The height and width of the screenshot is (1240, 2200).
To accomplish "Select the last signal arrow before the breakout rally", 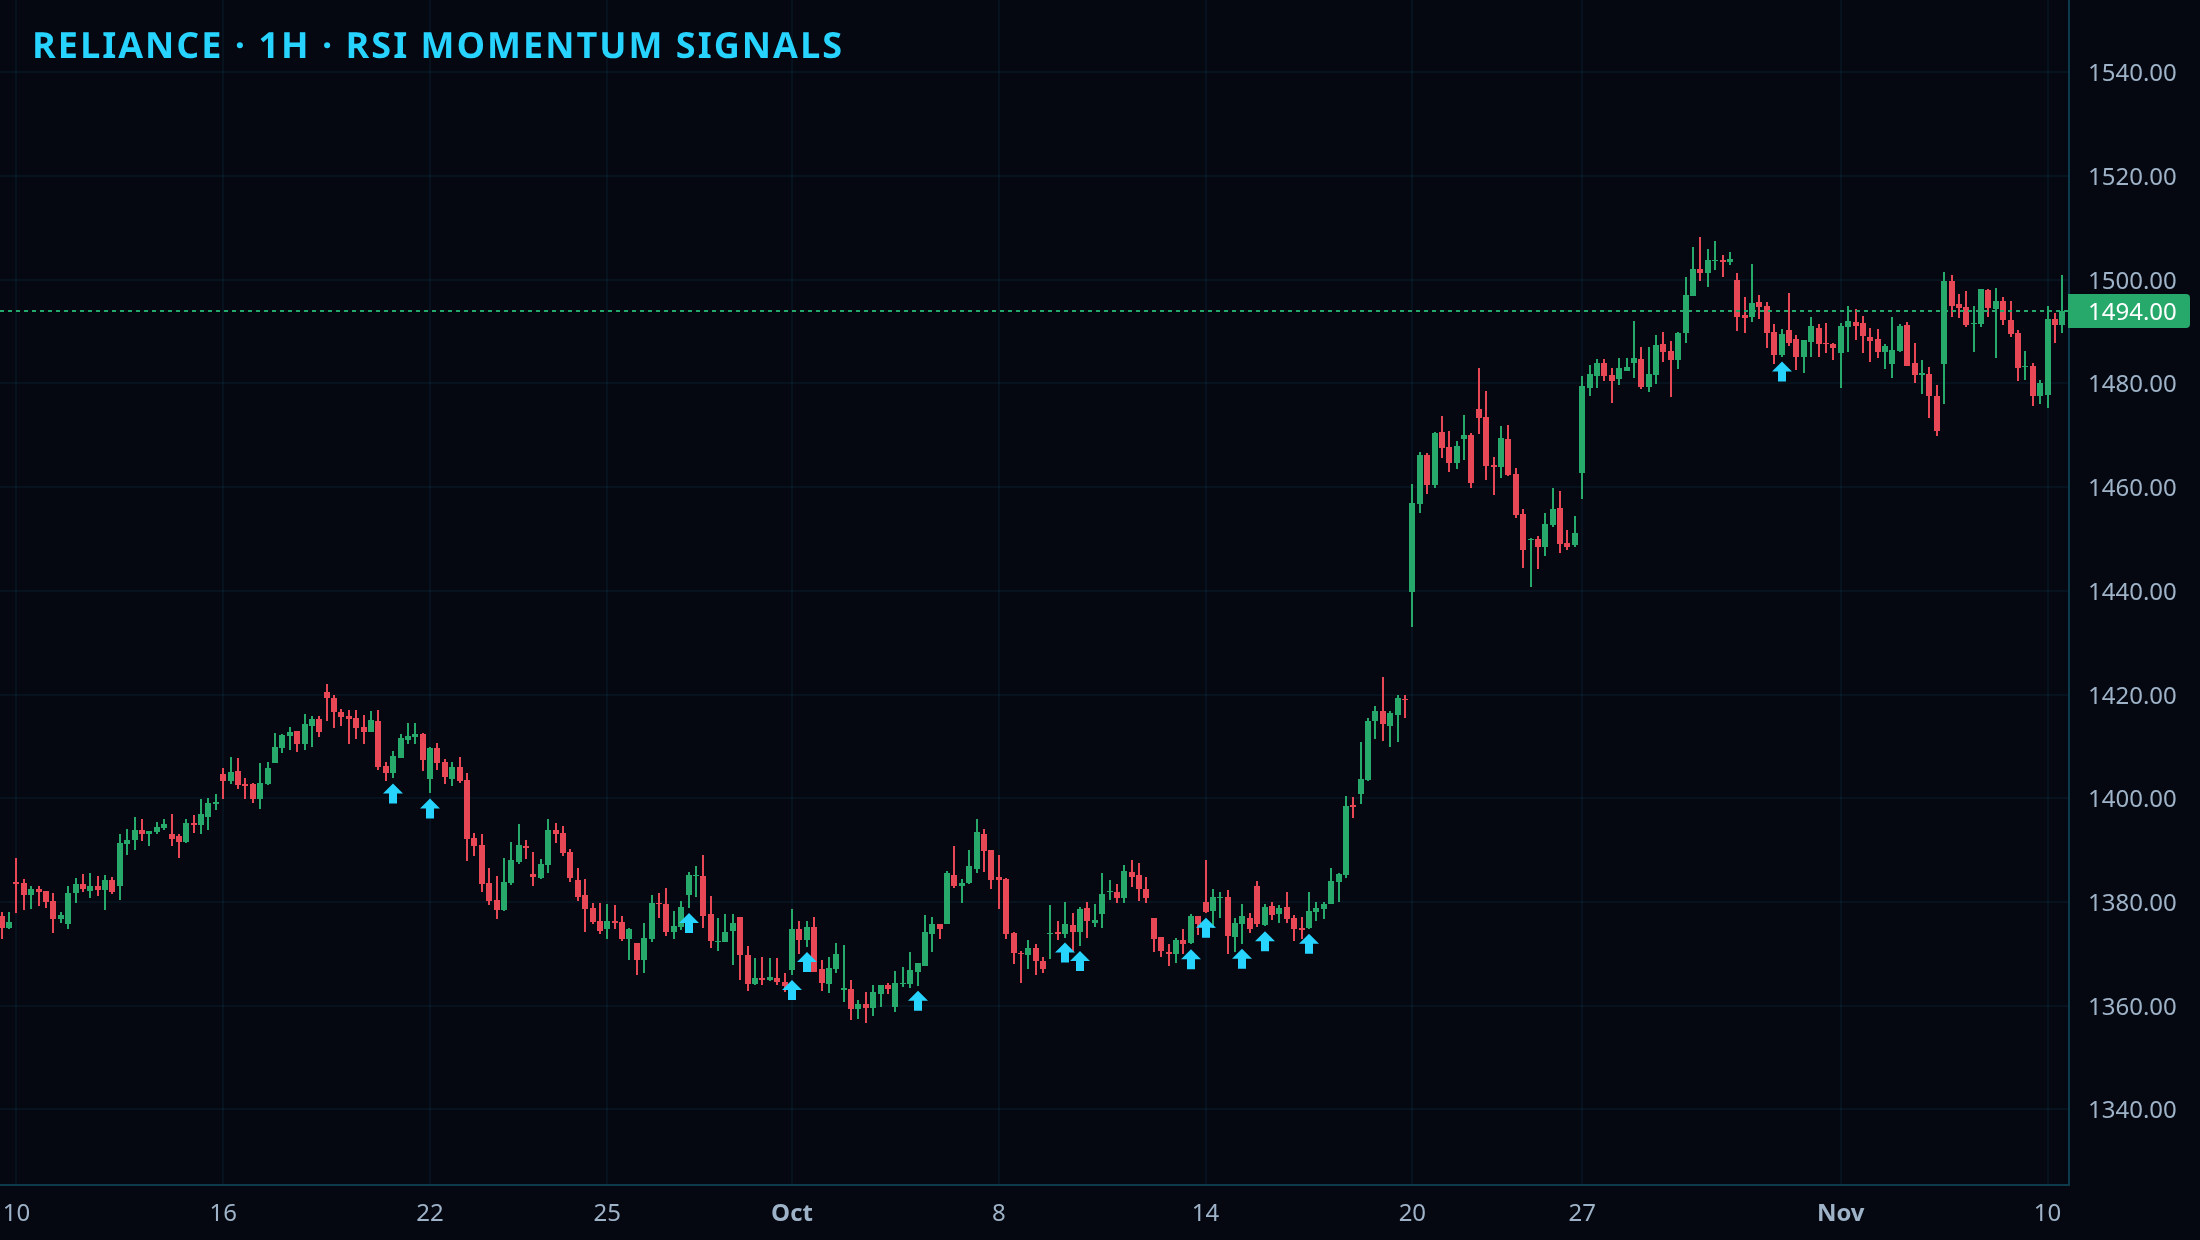I will pyautogui.click(x=1309, y=943).
